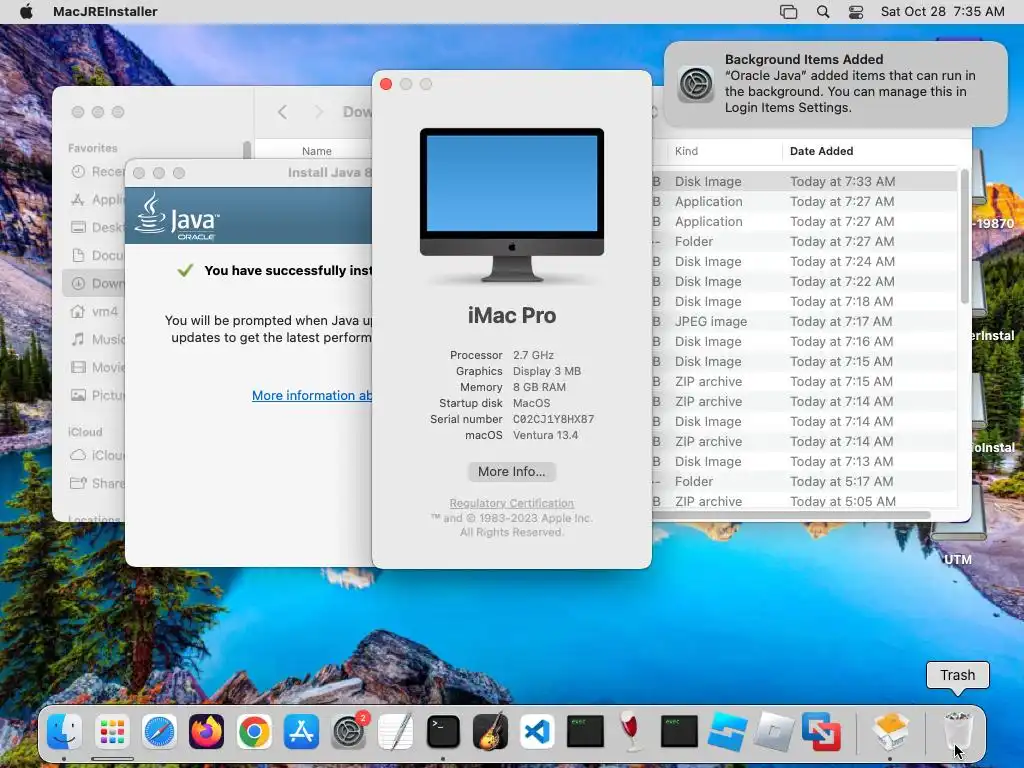The height and width of the screenshot is (768, 1024).
Task: Open System Settings with the red badge
Action: point(349,731)
